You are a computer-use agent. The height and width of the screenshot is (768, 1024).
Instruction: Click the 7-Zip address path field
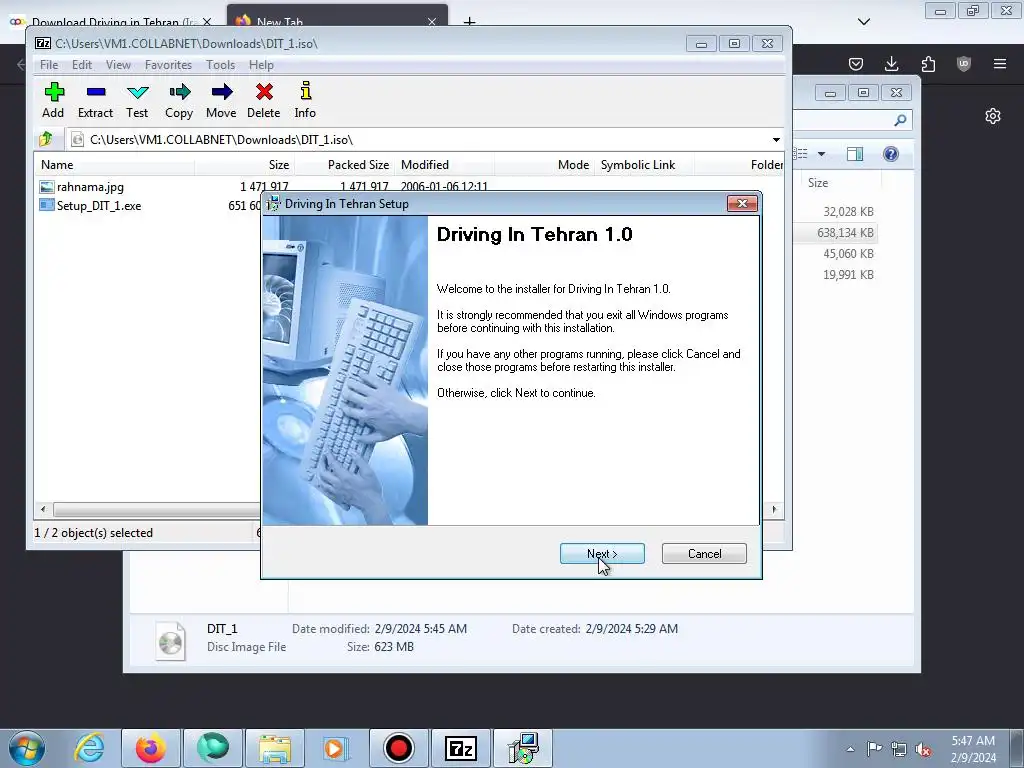pos(418,140)
